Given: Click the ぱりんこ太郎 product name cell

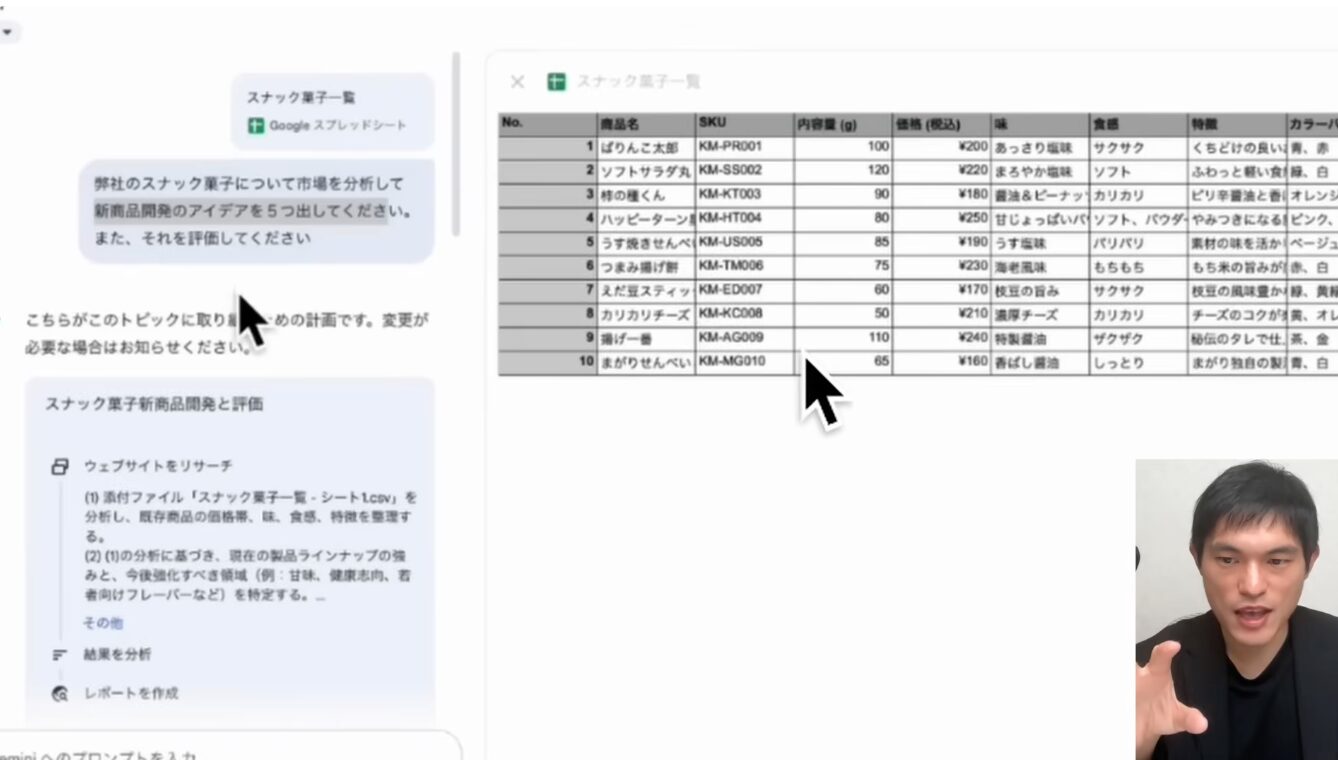Looking at the screenshot, I should [645, 147].
